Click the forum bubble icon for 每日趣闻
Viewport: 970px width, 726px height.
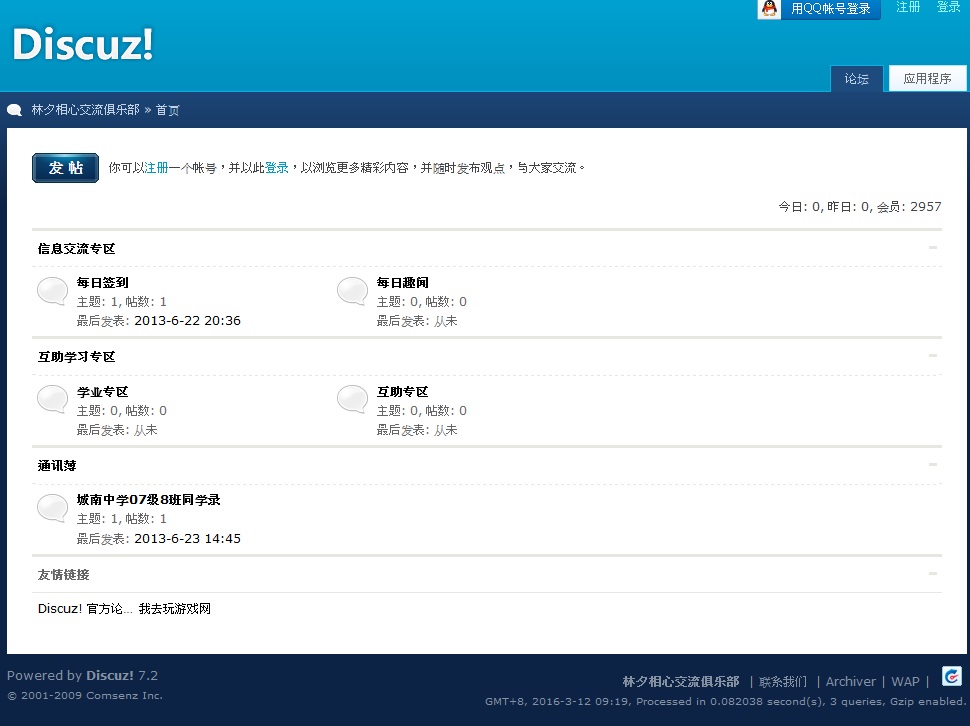[x=353, y=291]
